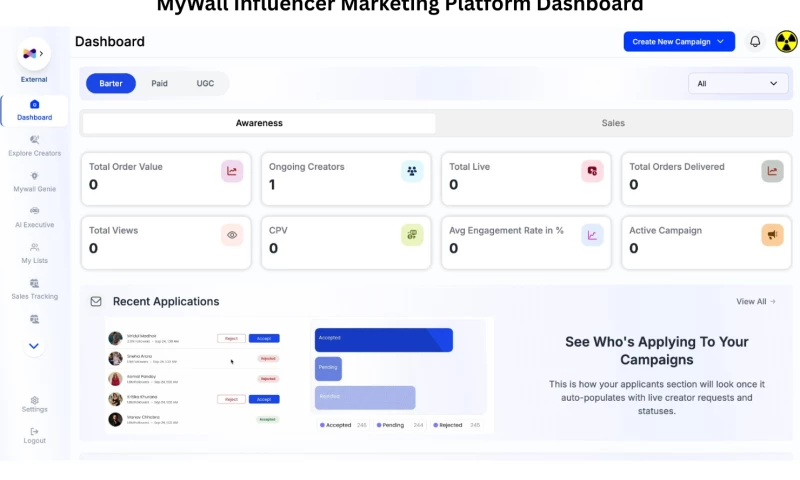800x480 pixels.
Task: Open Sales Tracking sidebar item
Action: (x=34, y=289)
